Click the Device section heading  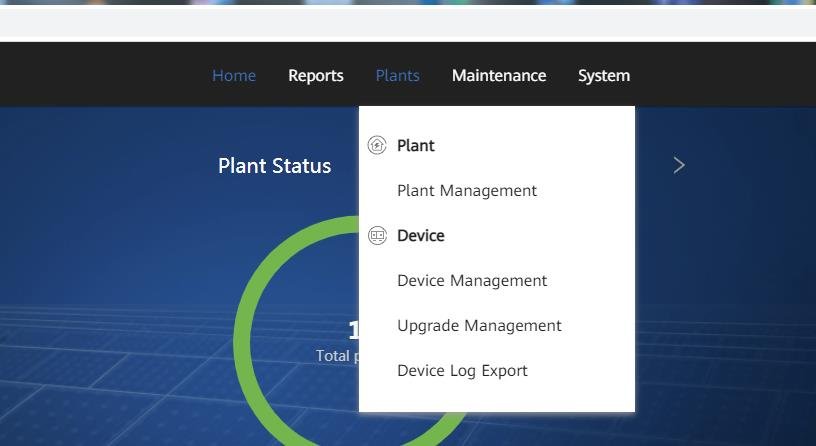click(x=421, y=236)
